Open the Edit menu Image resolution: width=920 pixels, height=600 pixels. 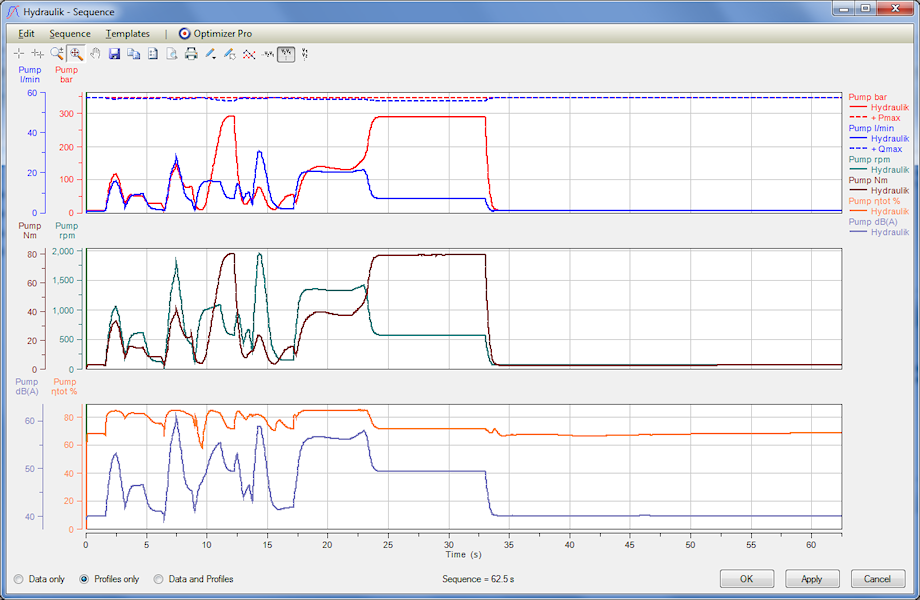tap(27, 33)
